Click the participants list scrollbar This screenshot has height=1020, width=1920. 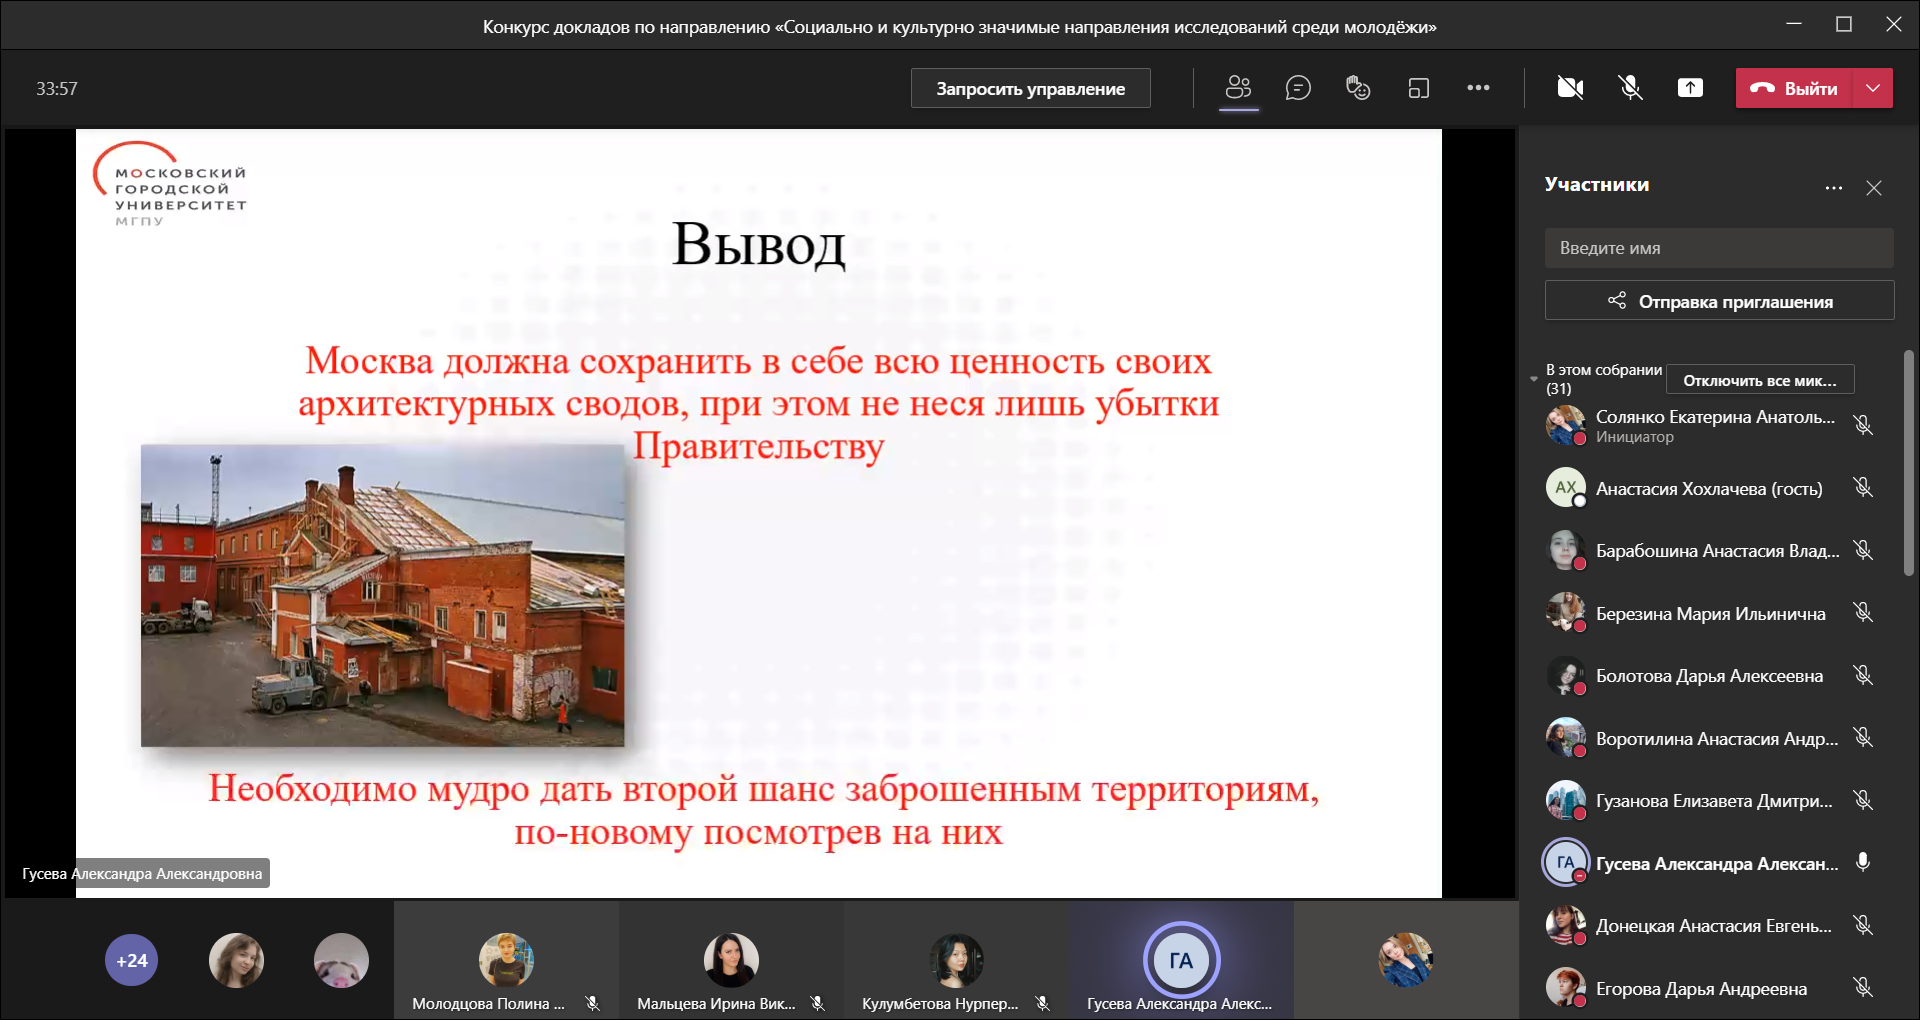(1908, 462)
